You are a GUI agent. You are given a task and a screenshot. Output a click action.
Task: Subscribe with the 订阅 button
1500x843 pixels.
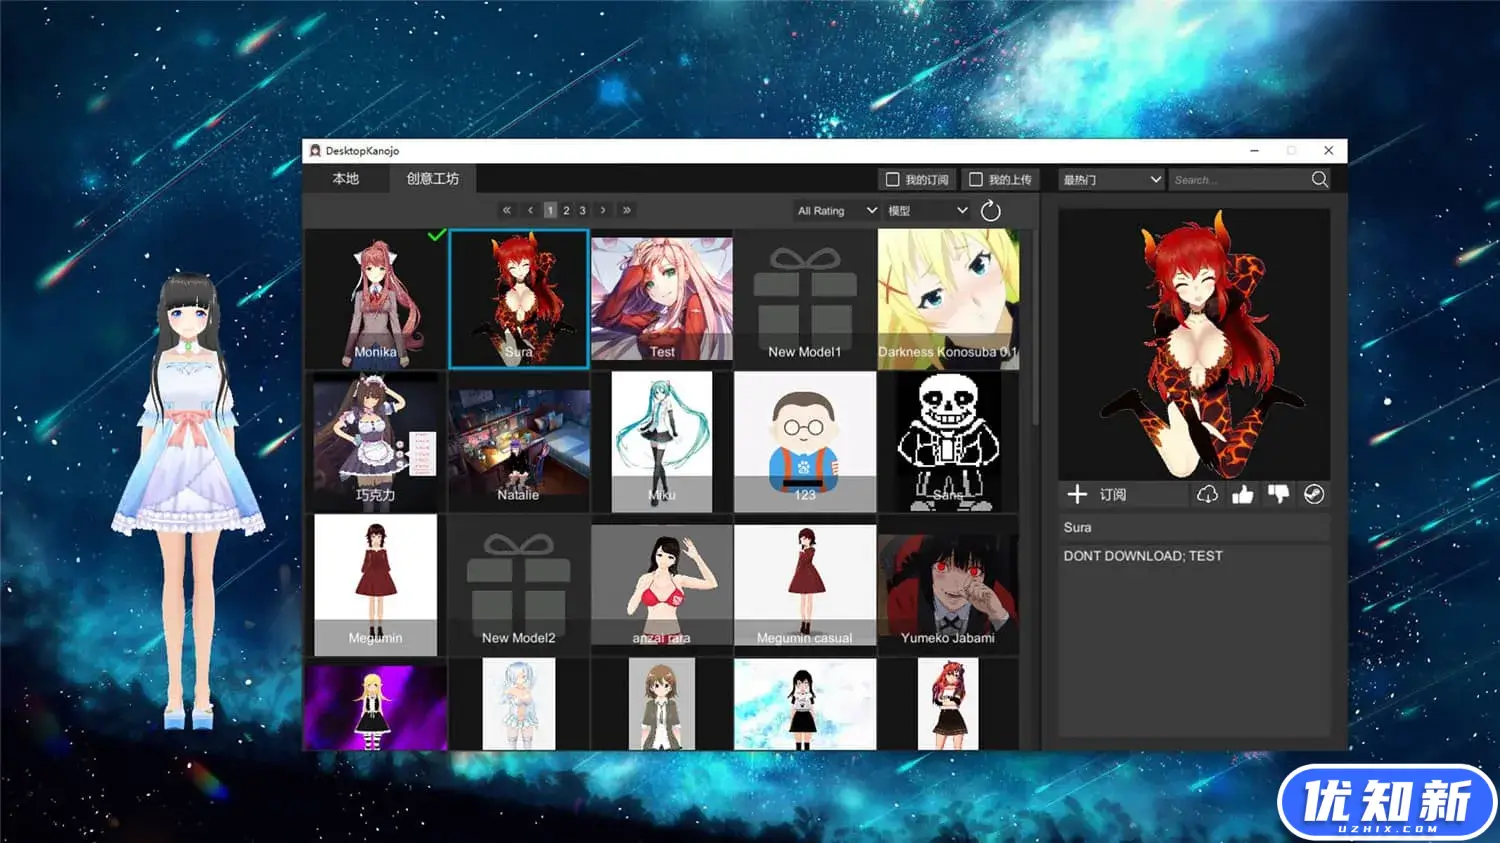[x=1098, y=495]
